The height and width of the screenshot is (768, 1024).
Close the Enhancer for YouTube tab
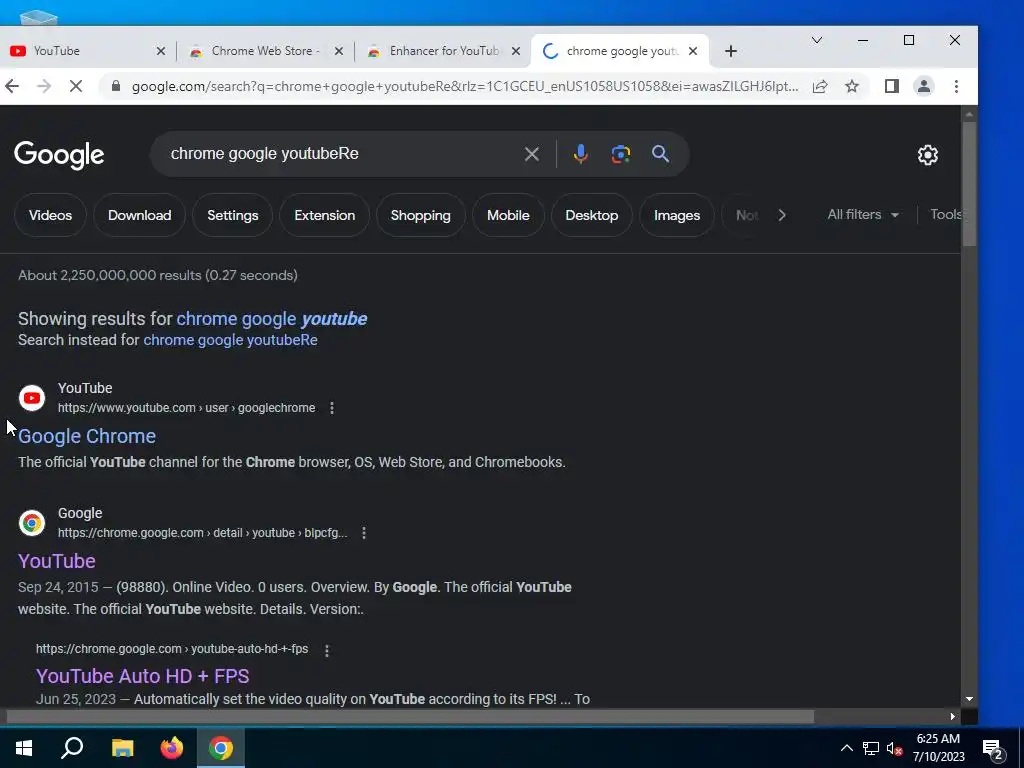click(x=516, y=51)
